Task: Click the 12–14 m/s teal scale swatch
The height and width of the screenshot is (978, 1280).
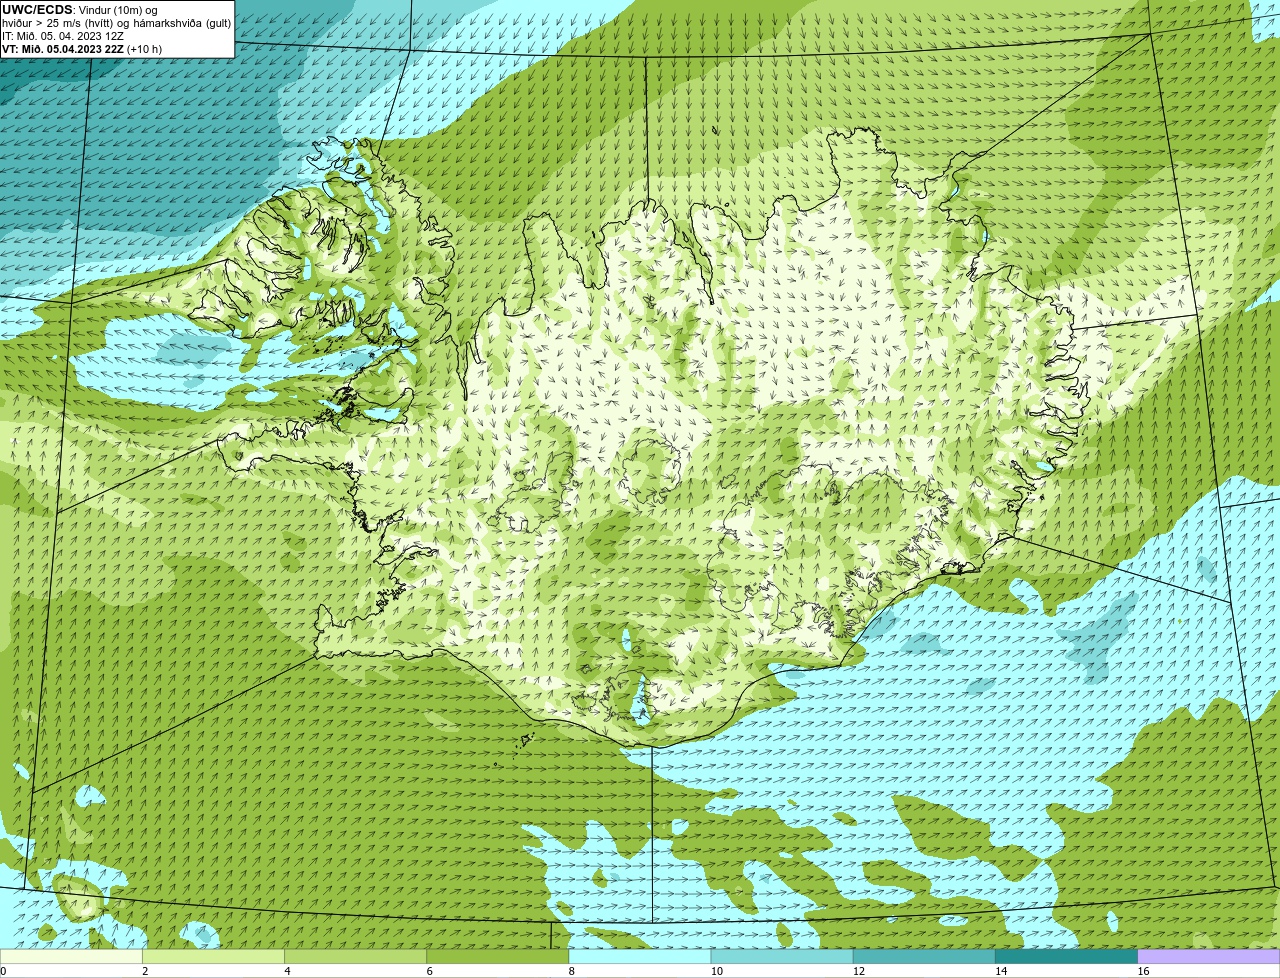Action: tap(924, 957)
